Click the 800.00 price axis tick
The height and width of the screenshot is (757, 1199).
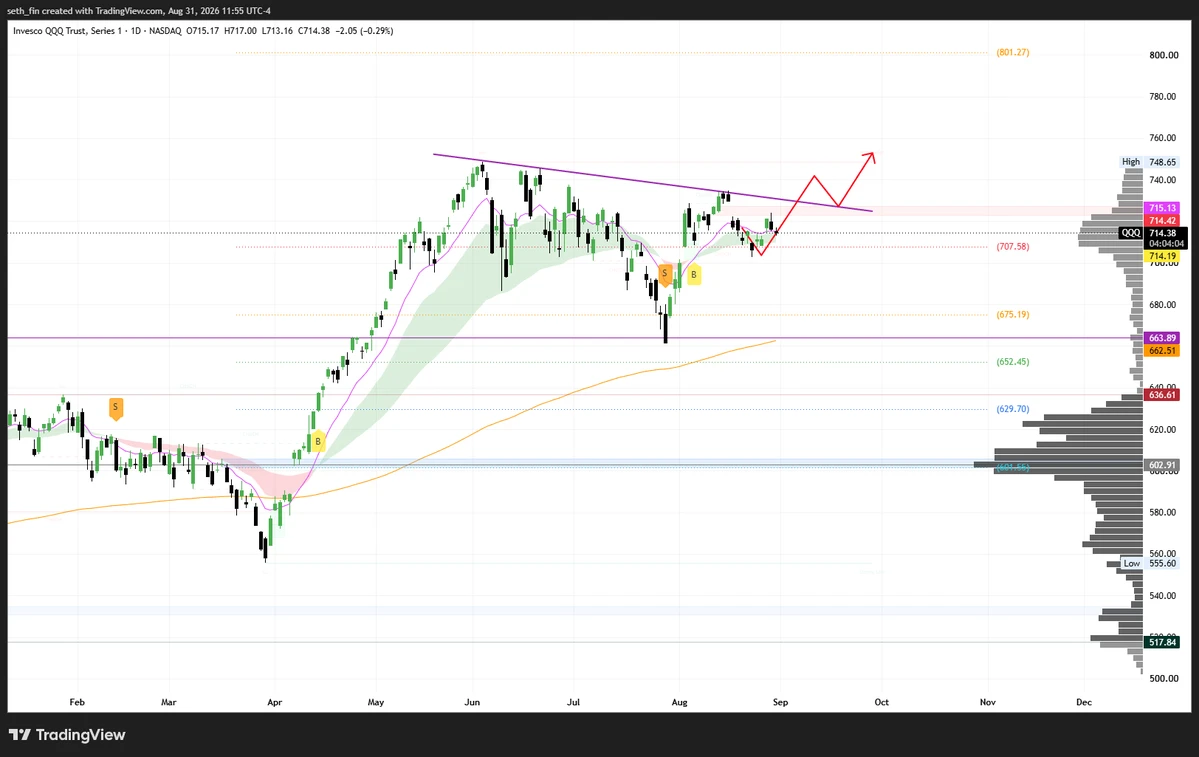click(1164, 55)
